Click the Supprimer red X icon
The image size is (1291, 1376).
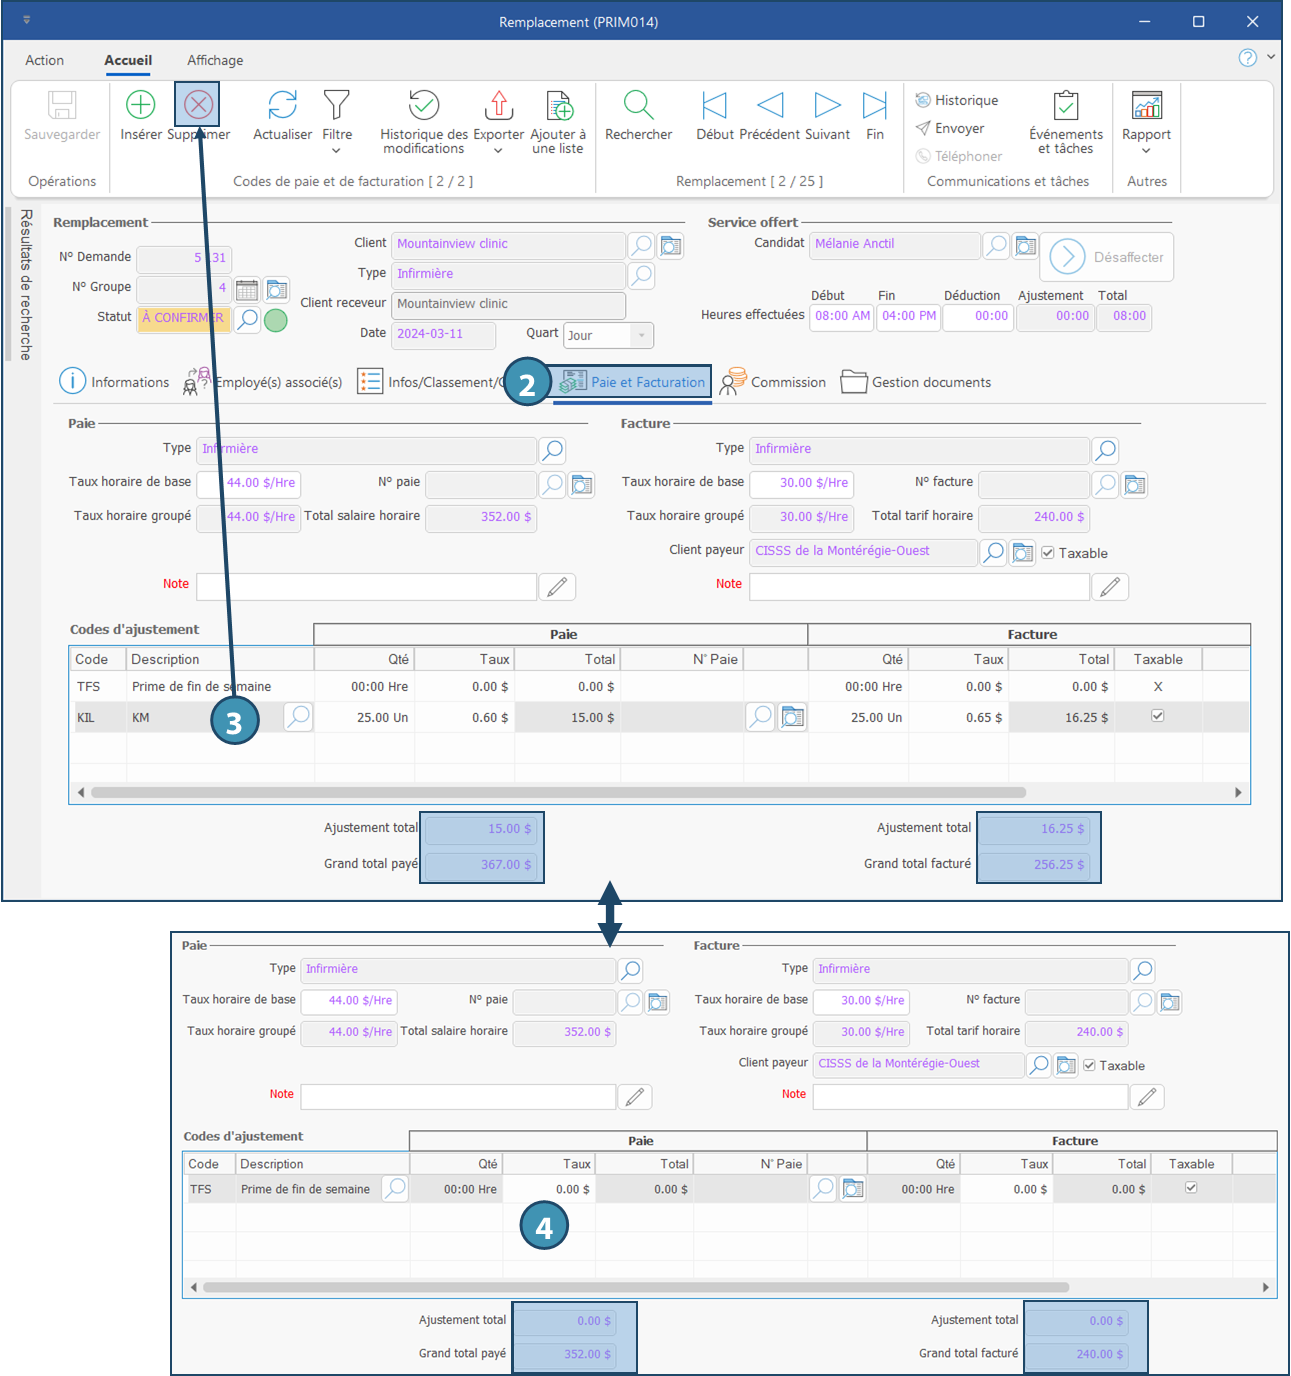198,105
